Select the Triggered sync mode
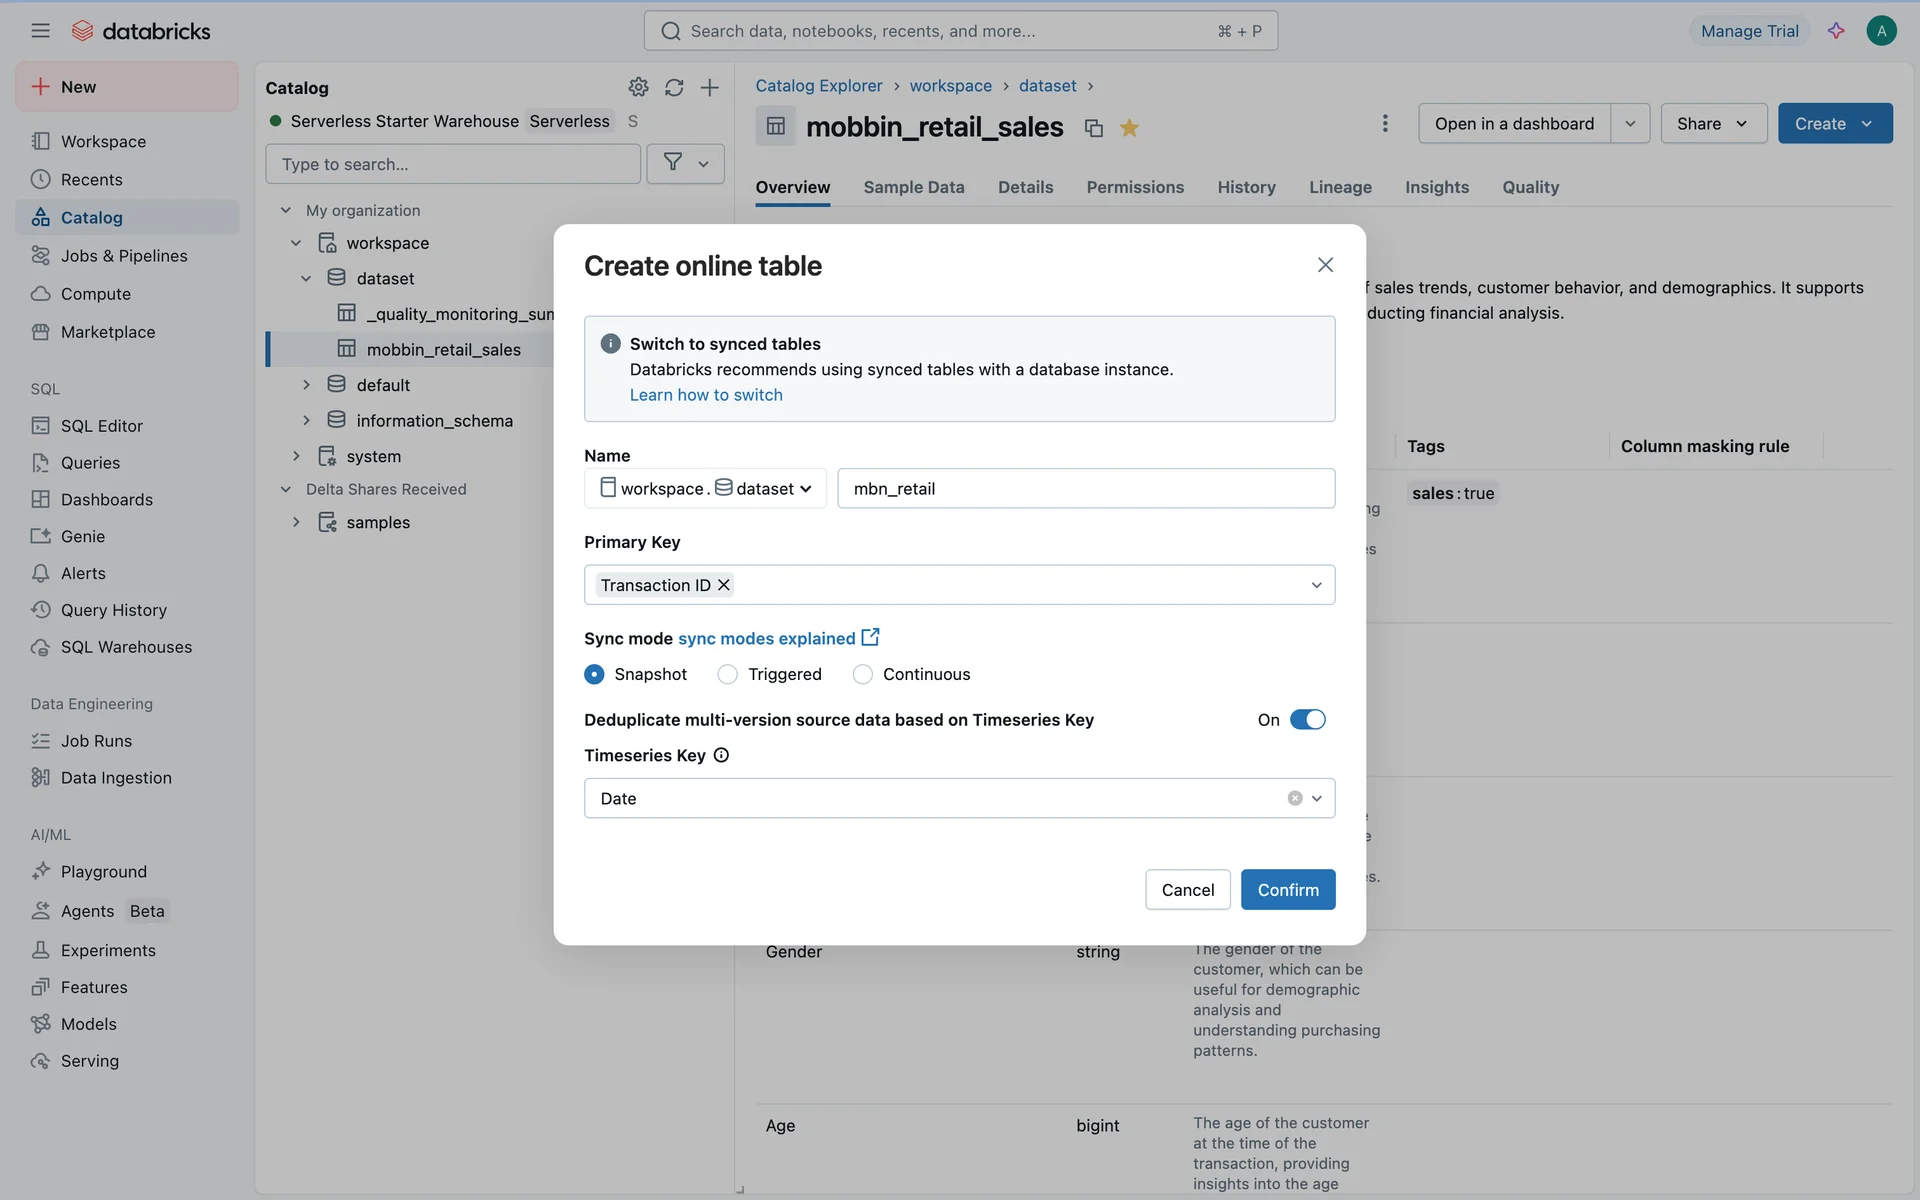 728,674
